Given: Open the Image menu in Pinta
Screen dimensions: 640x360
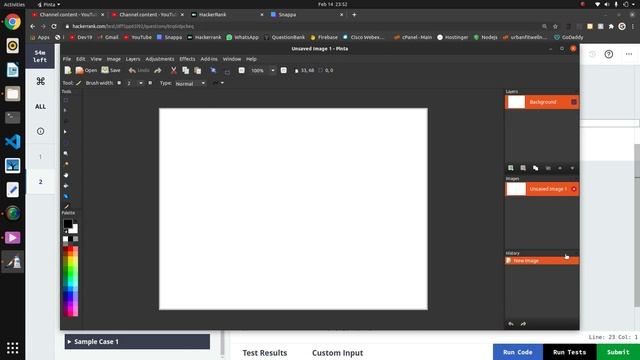Looking at the screenshot, I should coord(114,59).
